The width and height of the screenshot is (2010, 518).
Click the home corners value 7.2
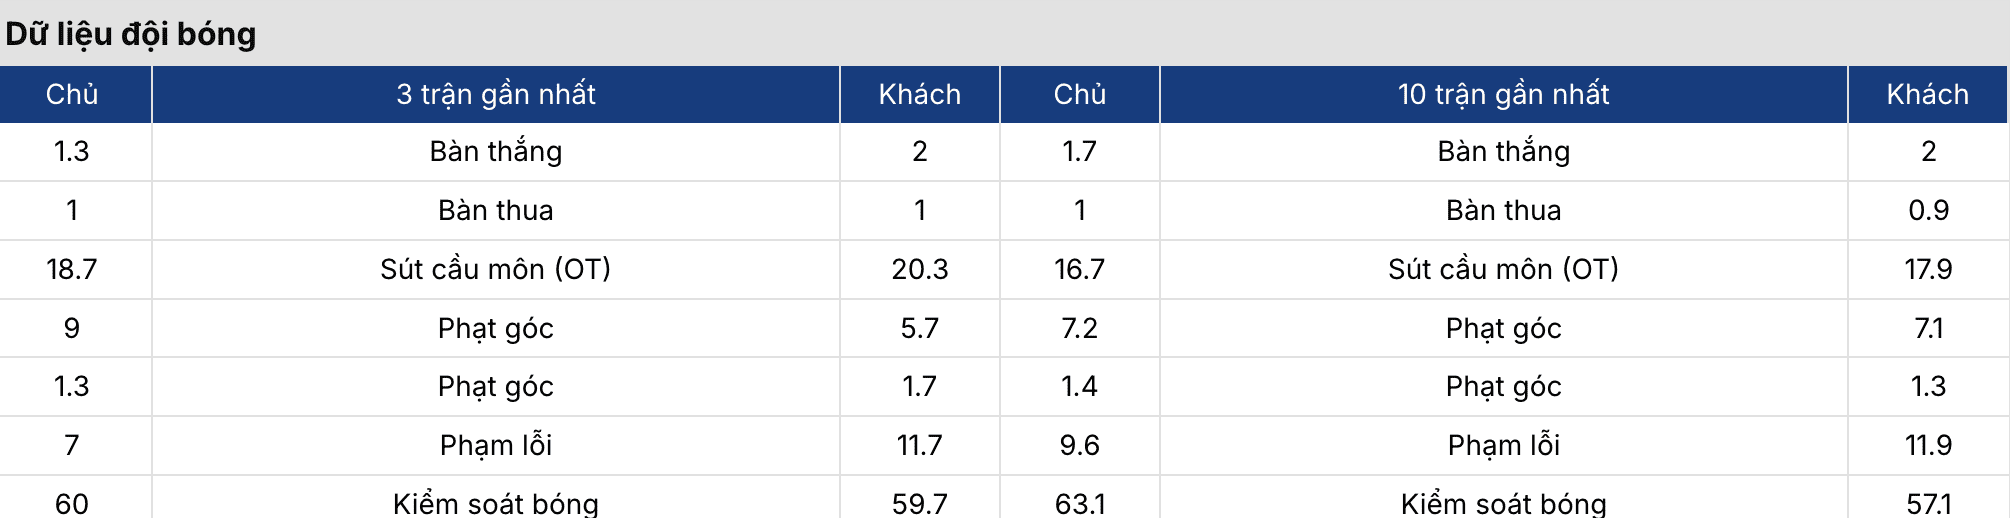point(1080,328)
